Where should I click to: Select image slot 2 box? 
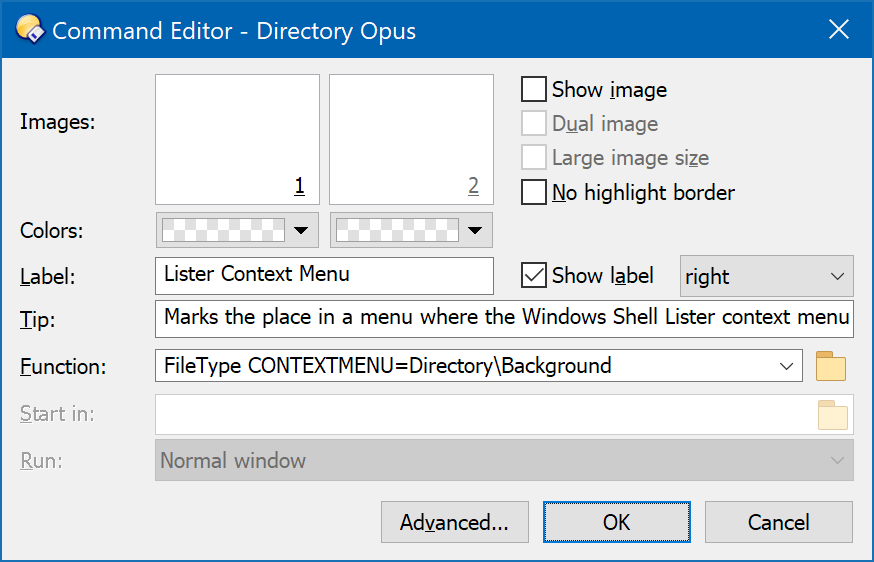tap(411, 139)
